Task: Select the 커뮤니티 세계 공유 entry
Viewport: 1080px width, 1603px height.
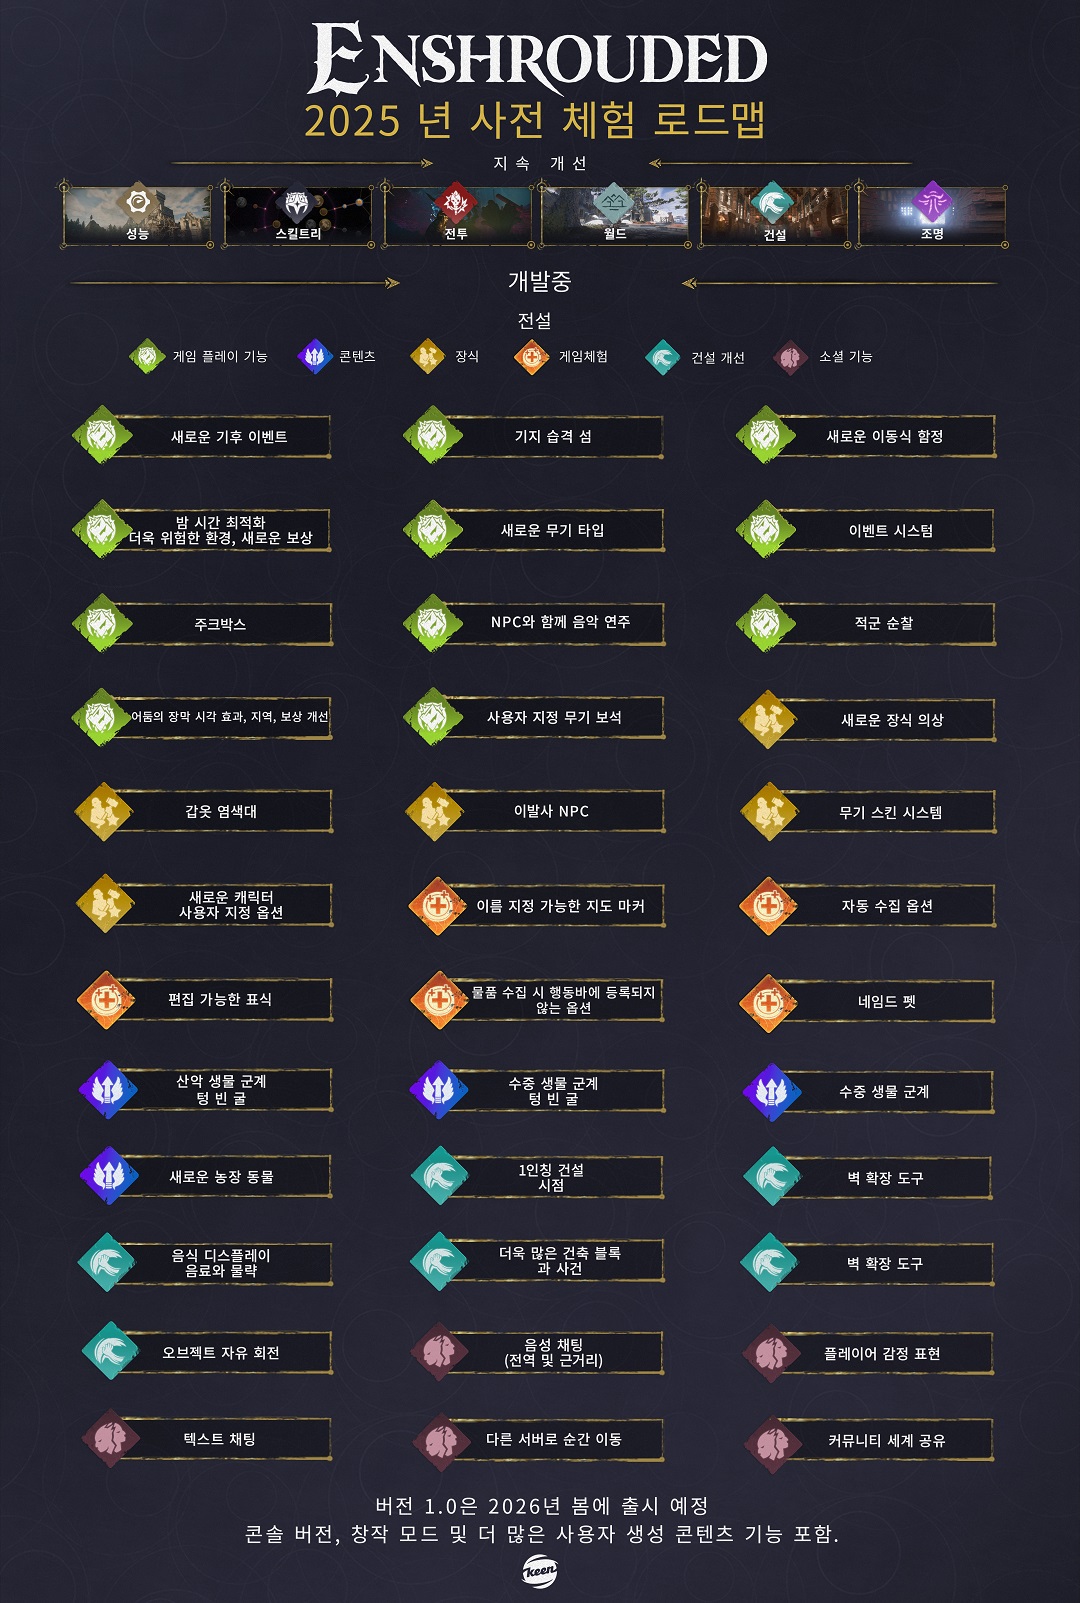Action: coord(867,1441)
